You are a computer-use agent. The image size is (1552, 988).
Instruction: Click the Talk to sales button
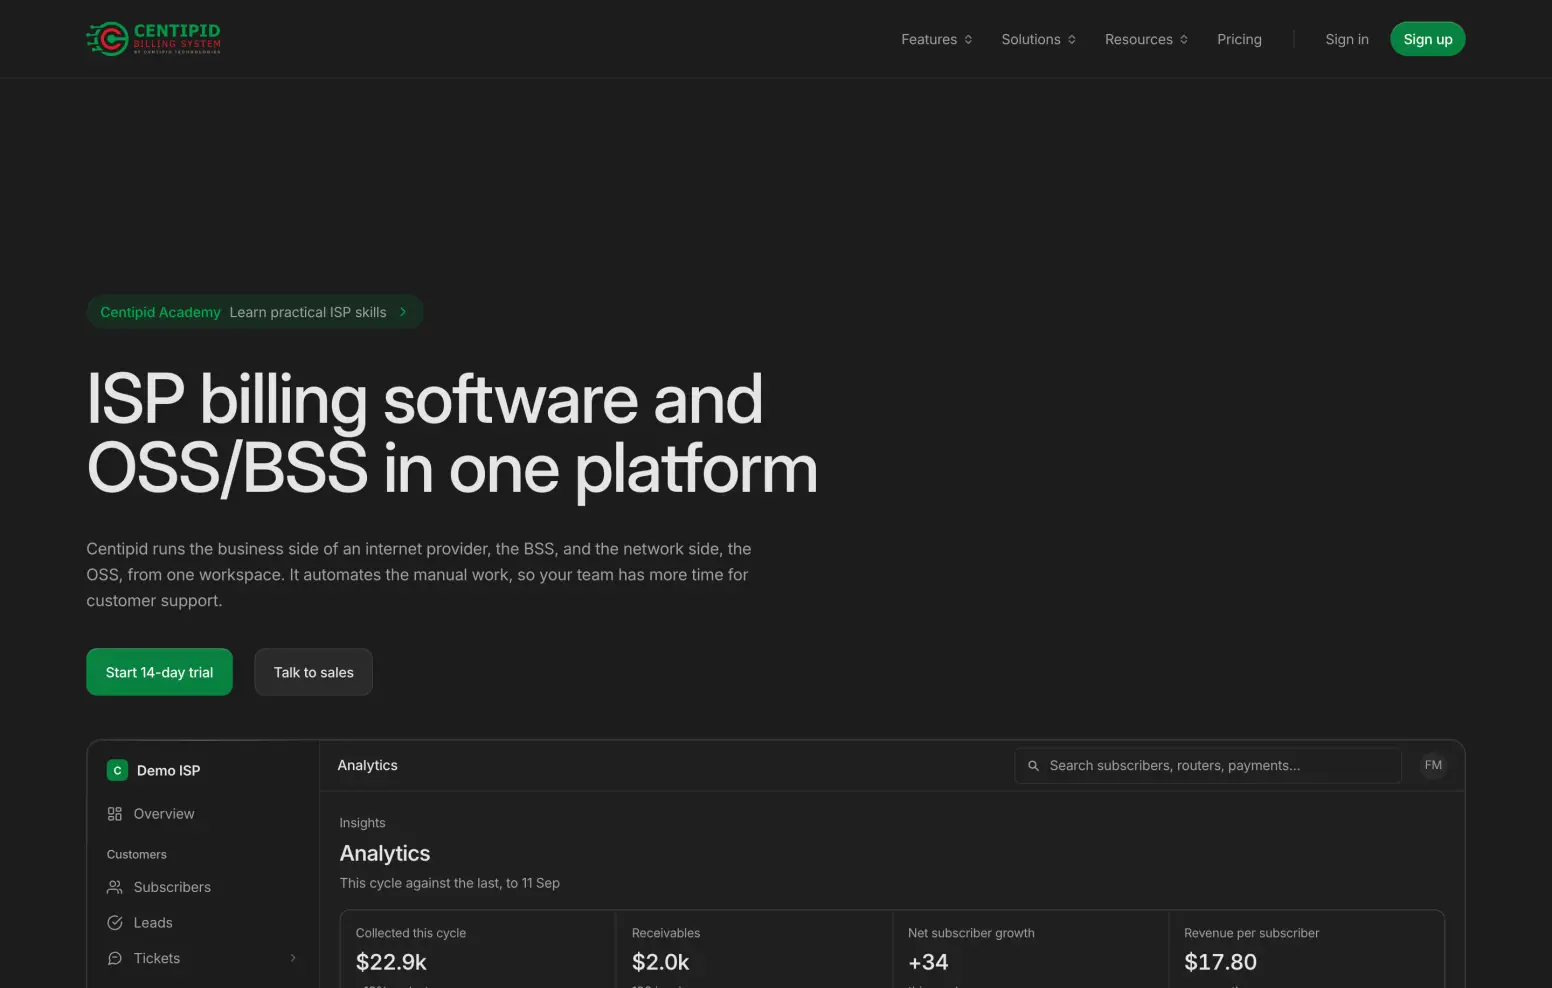[x=313, y=672]
